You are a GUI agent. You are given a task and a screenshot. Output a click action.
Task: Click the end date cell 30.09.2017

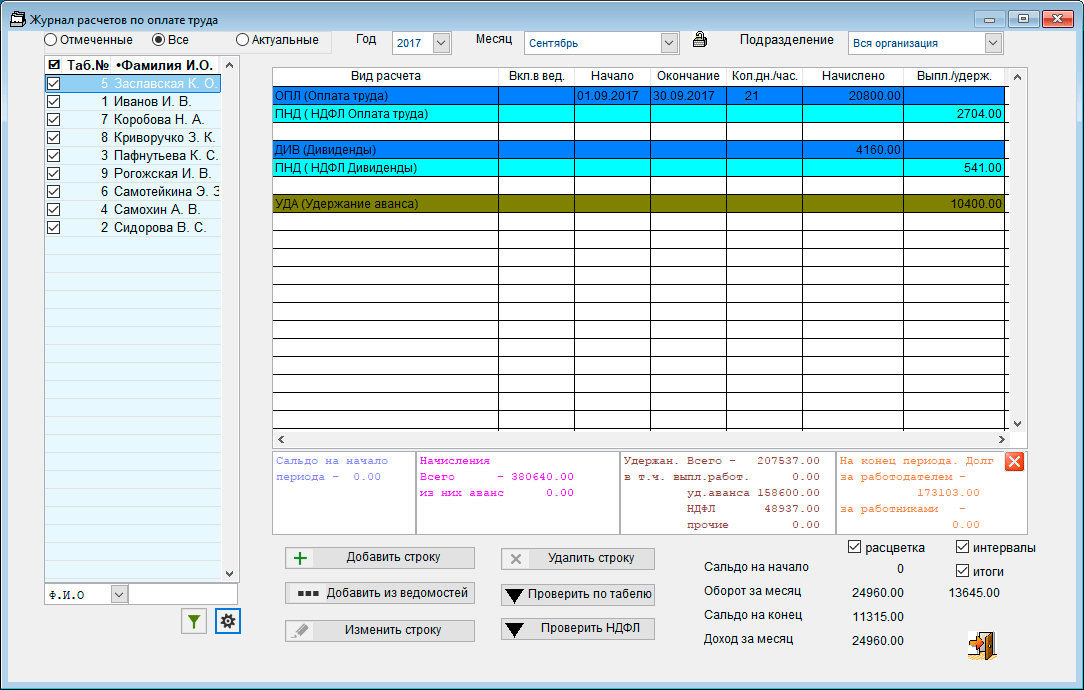(x=689, y=96)
